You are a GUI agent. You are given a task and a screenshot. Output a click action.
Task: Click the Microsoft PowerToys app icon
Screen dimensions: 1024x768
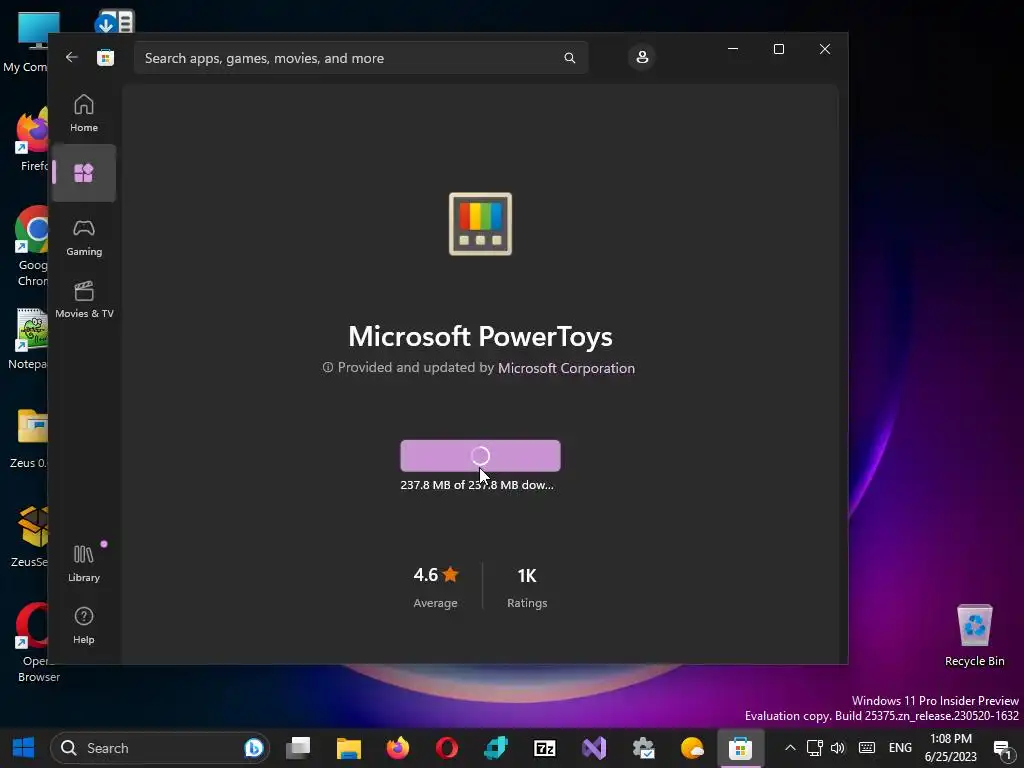click(x=481, y=224)
